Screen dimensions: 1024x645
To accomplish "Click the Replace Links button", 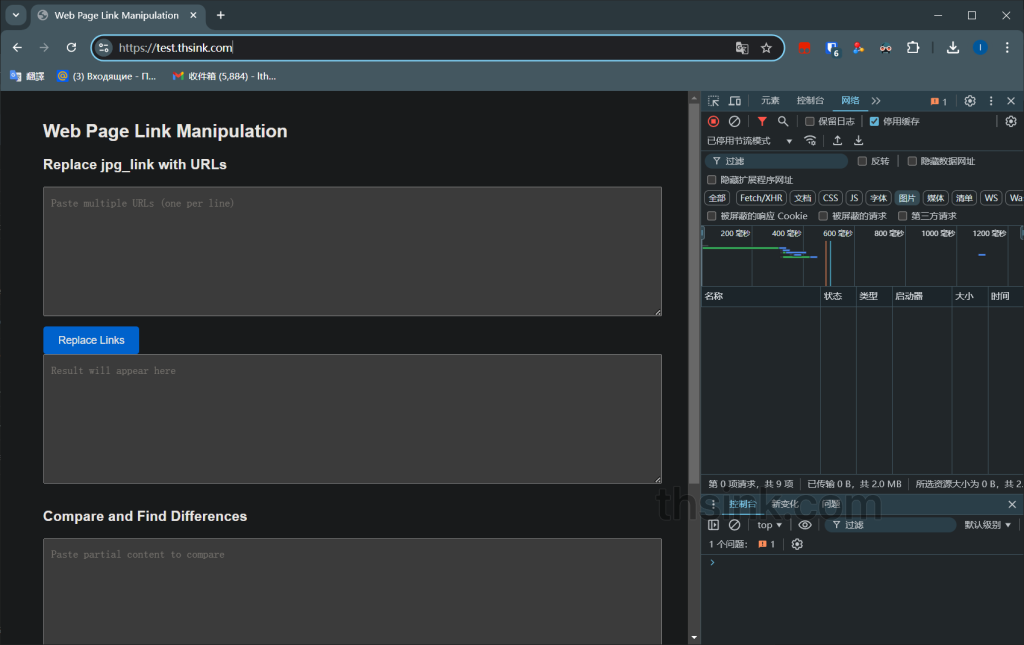I will (91, 340).
